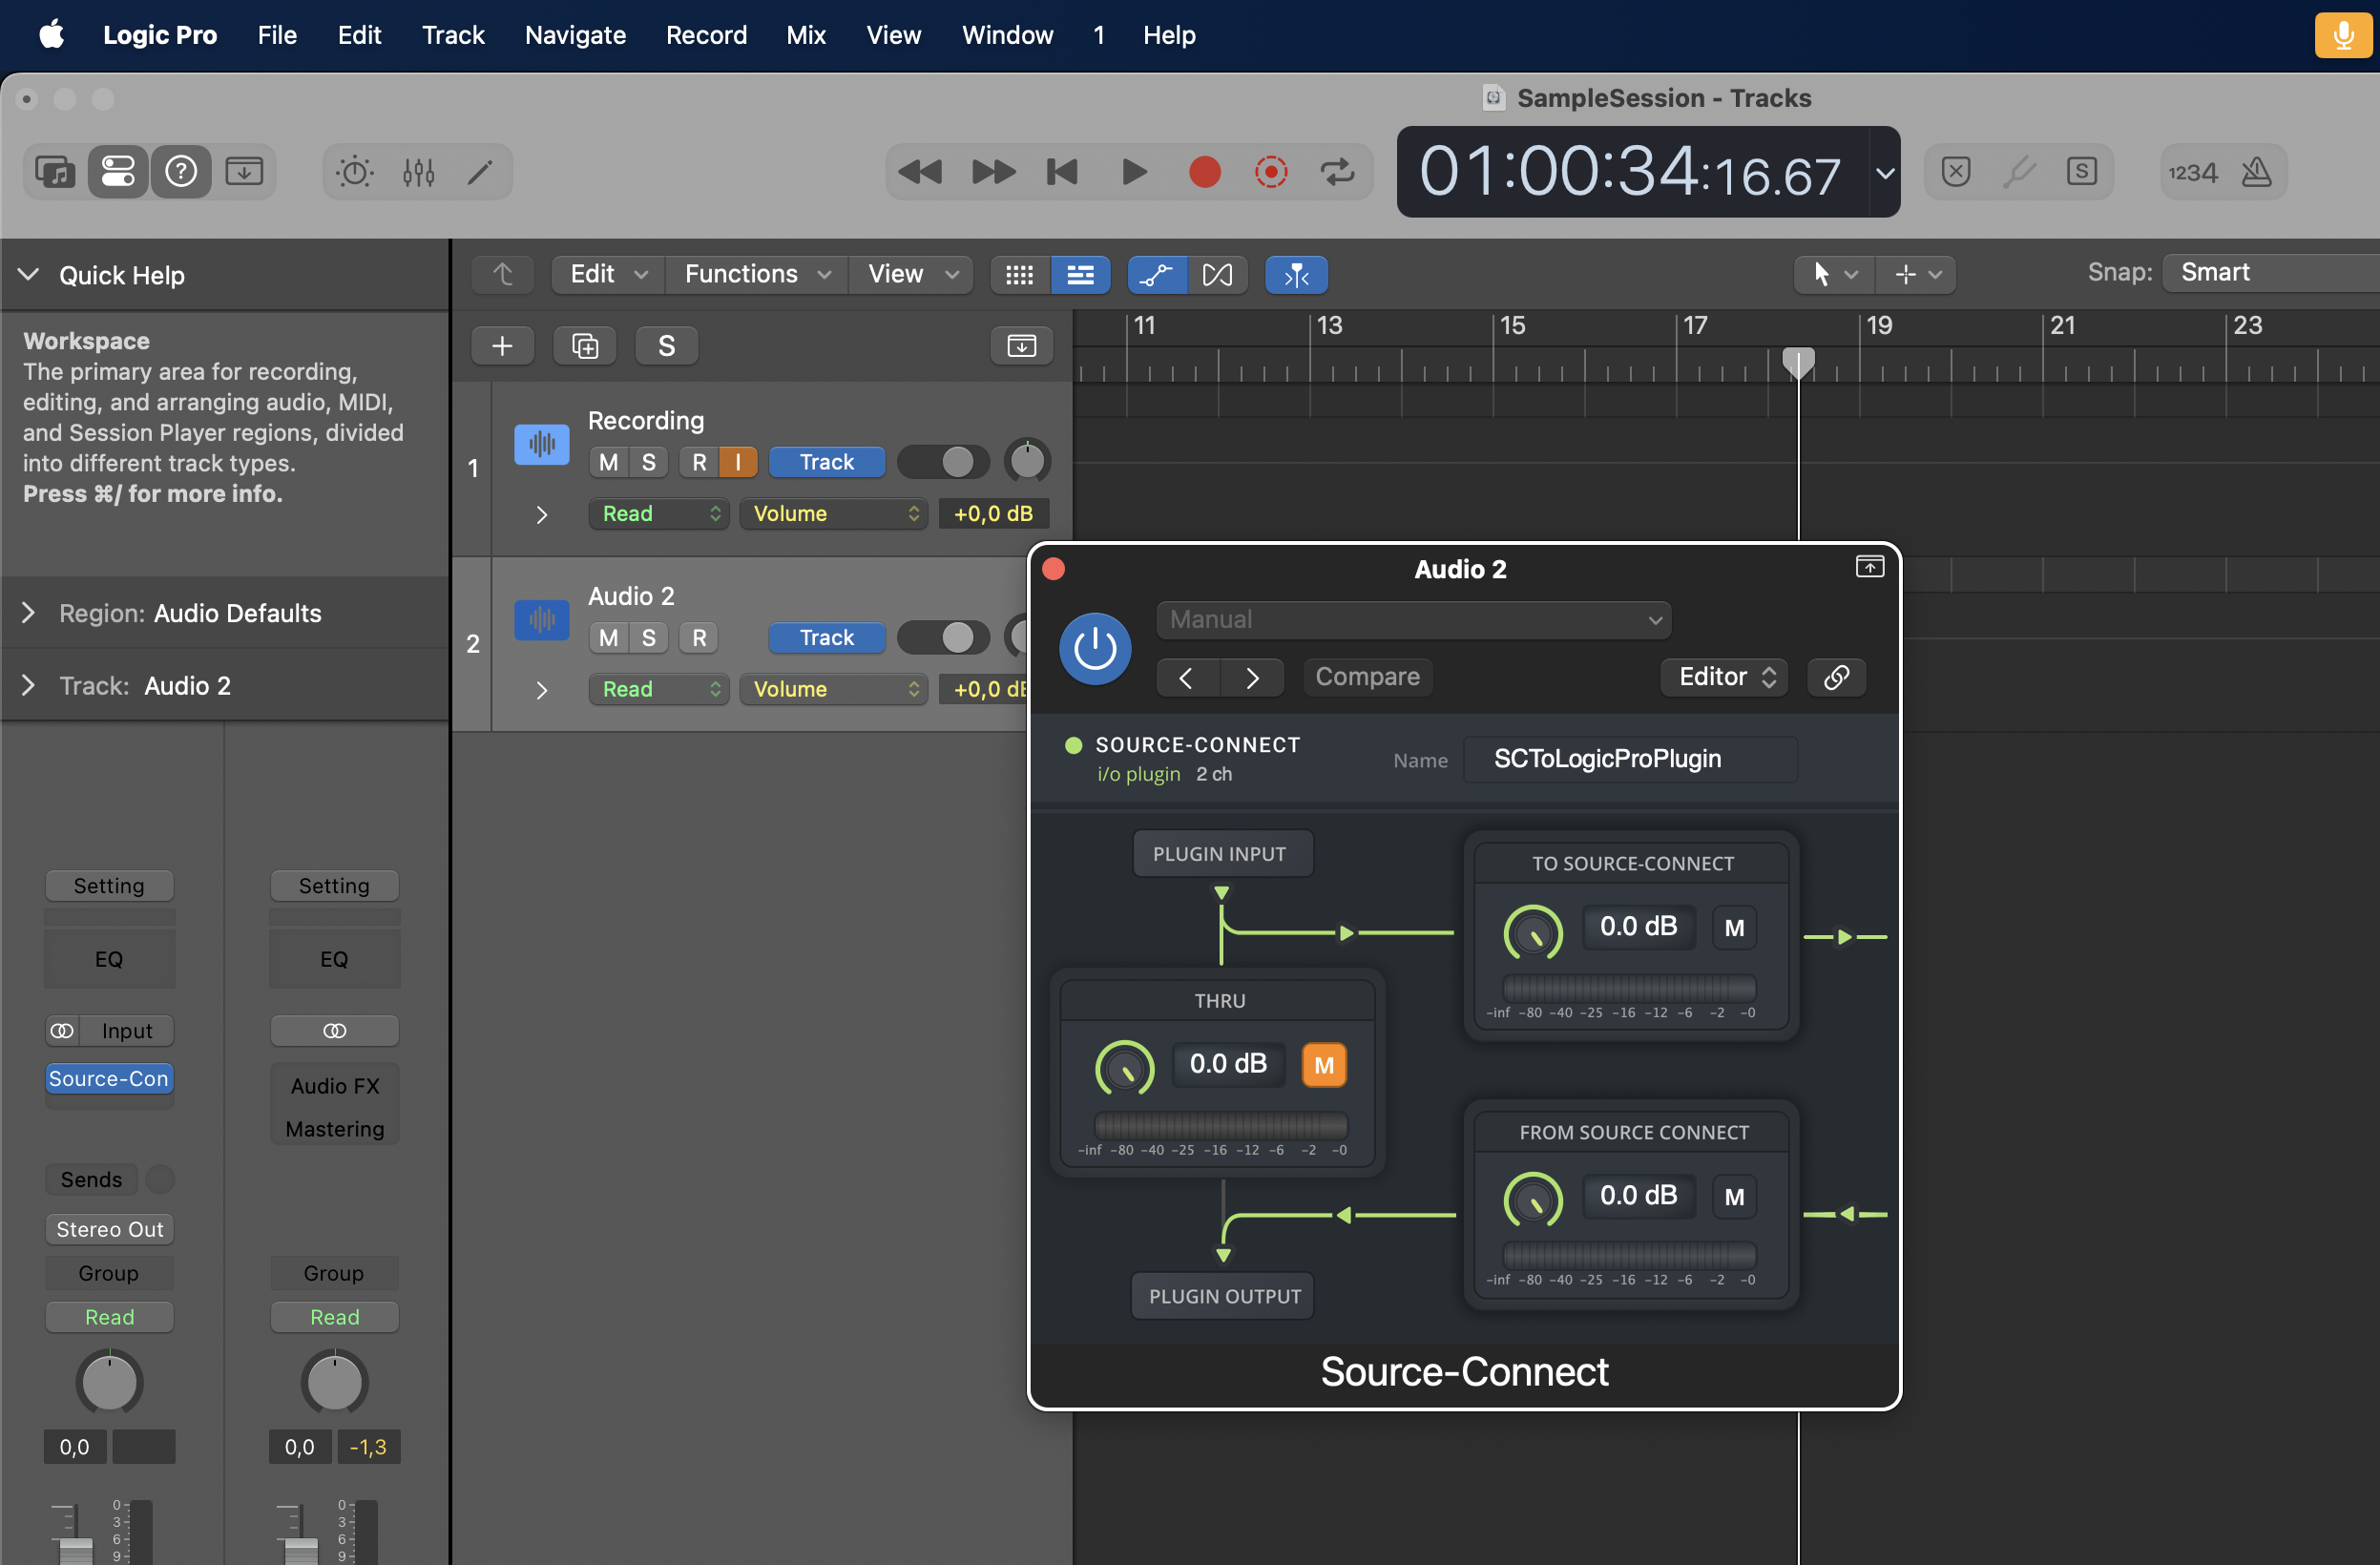Toggle the Cycle loop button

click(x=1337, y=172)
